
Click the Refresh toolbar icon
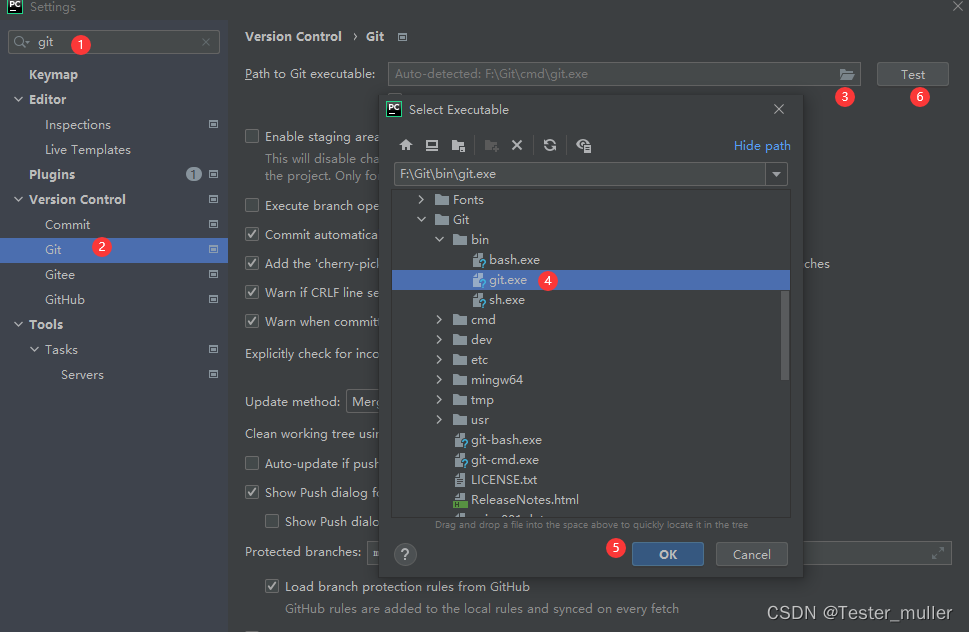[x=550, y=145]
